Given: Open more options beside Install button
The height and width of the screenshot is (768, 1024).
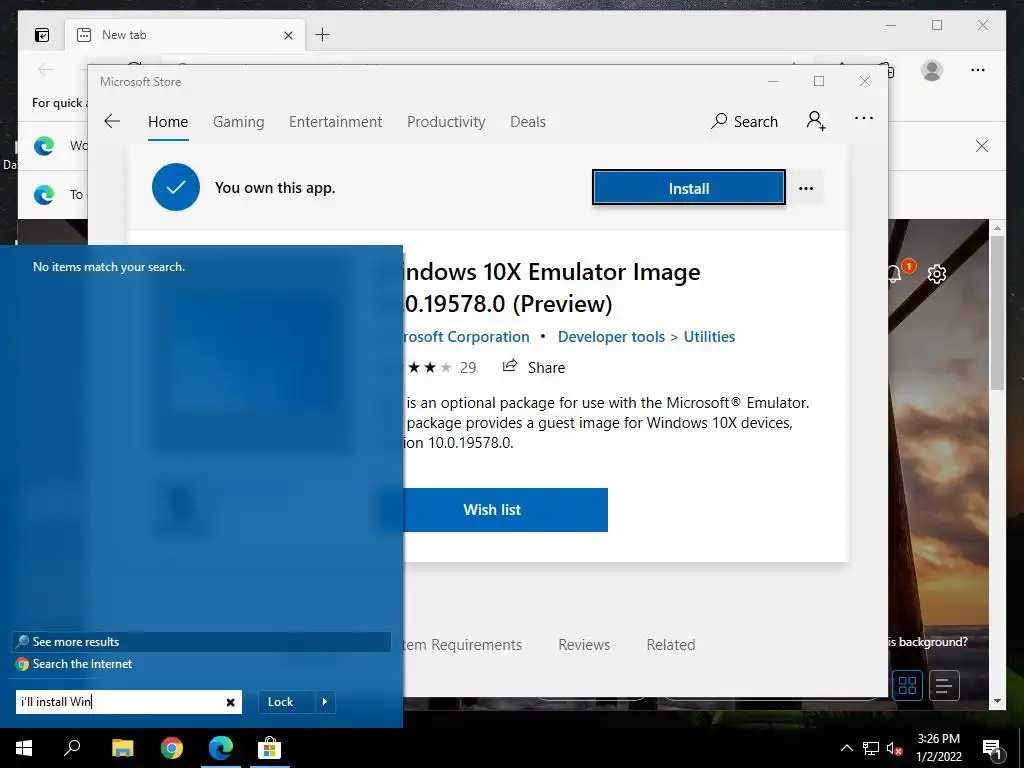Looking at the screenshot, I should click(806, 188).
